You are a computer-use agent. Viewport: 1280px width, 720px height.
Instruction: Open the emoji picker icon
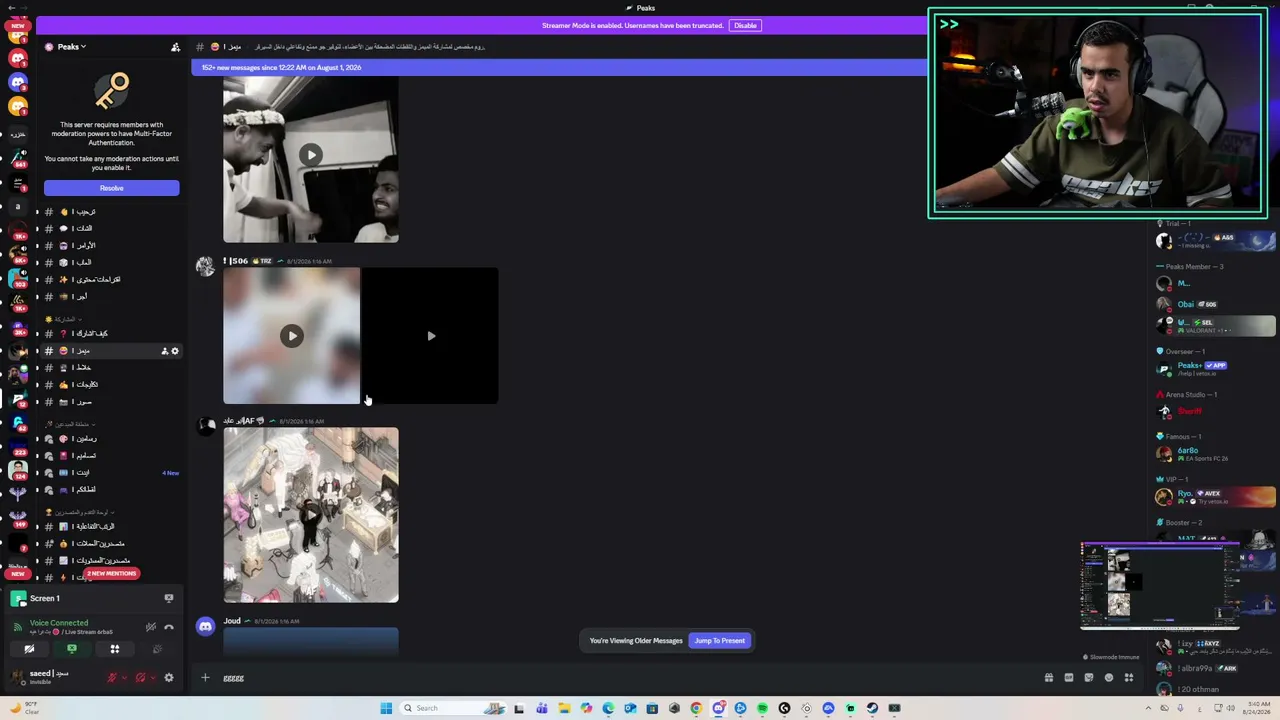click(1108, 678)
